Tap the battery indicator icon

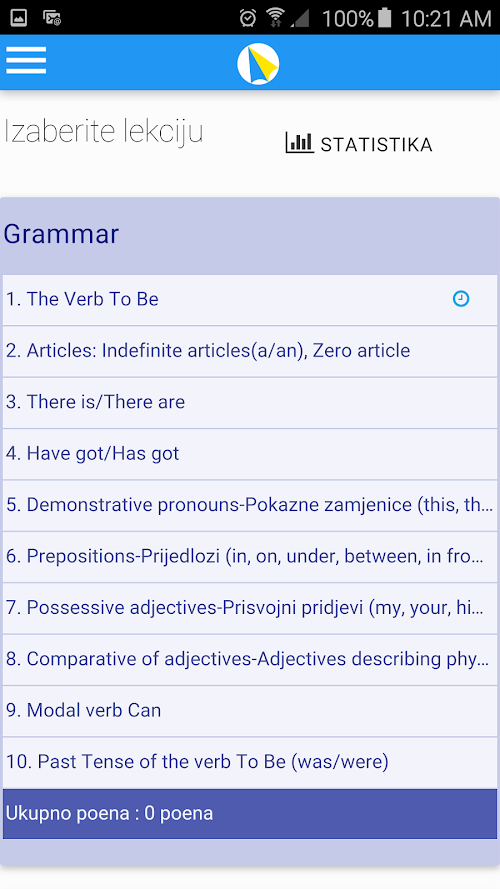click(384, 18)
